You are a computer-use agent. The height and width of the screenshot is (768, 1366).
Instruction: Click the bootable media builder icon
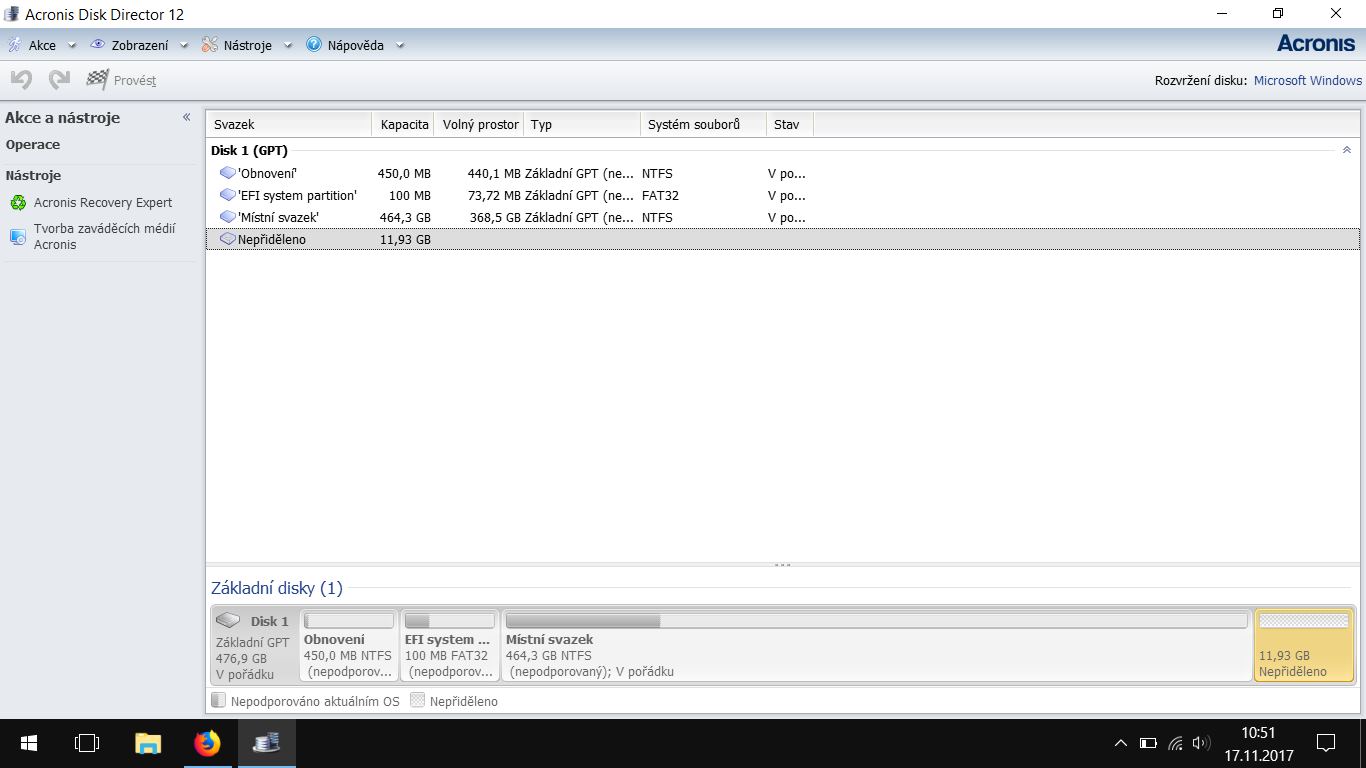18,237
